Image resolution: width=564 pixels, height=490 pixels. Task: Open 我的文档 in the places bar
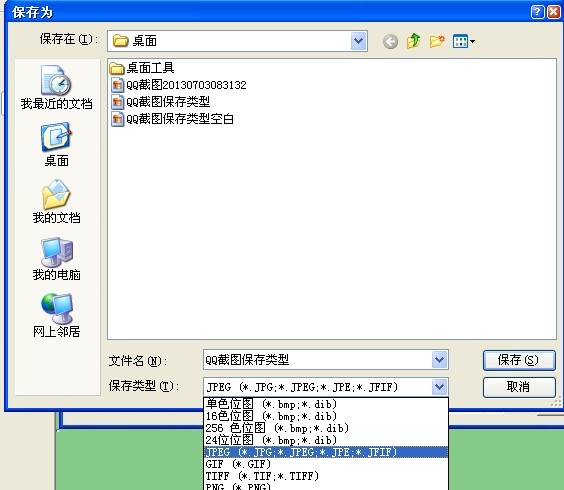pos(56,201)
